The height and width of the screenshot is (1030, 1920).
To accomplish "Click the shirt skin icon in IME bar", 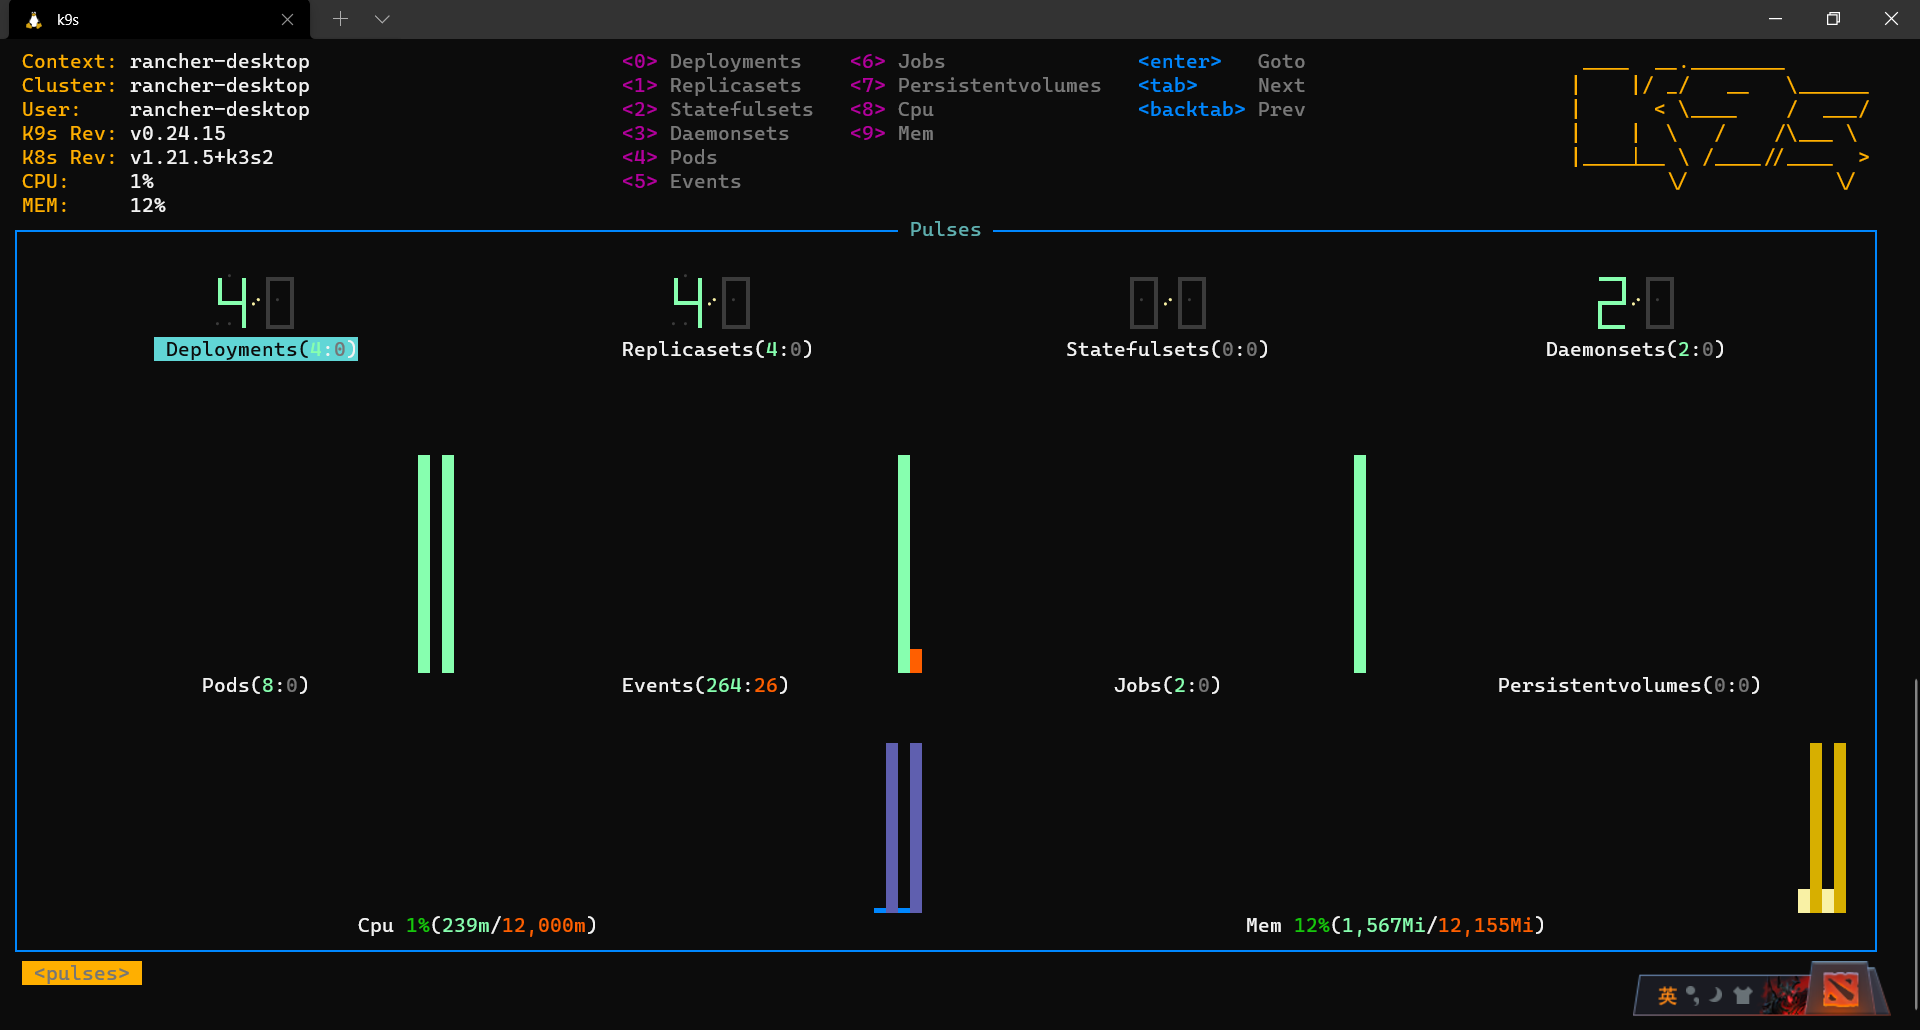I will point(1743,995).
